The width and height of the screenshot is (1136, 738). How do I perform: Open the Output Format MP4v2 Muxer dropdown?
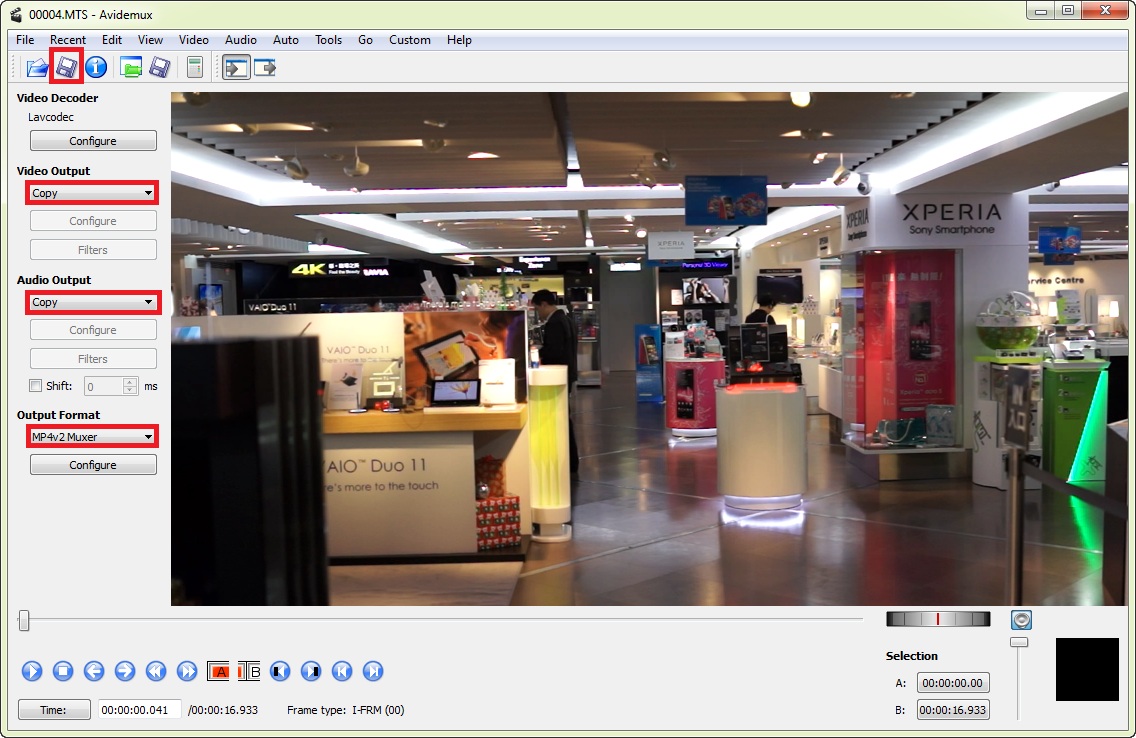[x=92, y=437]
